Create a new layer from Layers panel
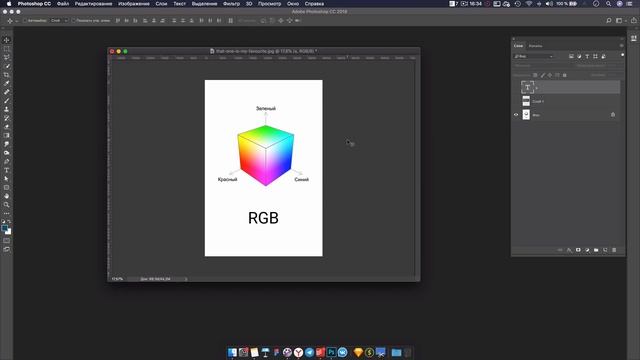The image size is (640, 360). 605,250
